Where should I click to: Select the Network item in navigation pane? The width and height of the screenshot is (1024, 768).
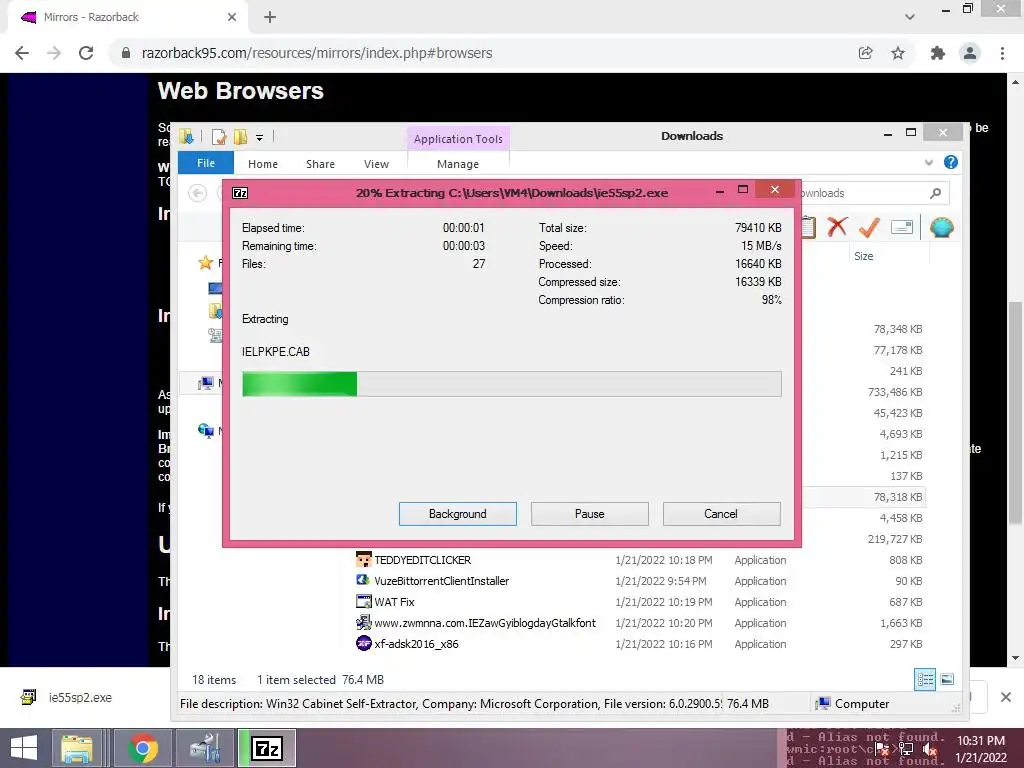(x=206, y=430)
